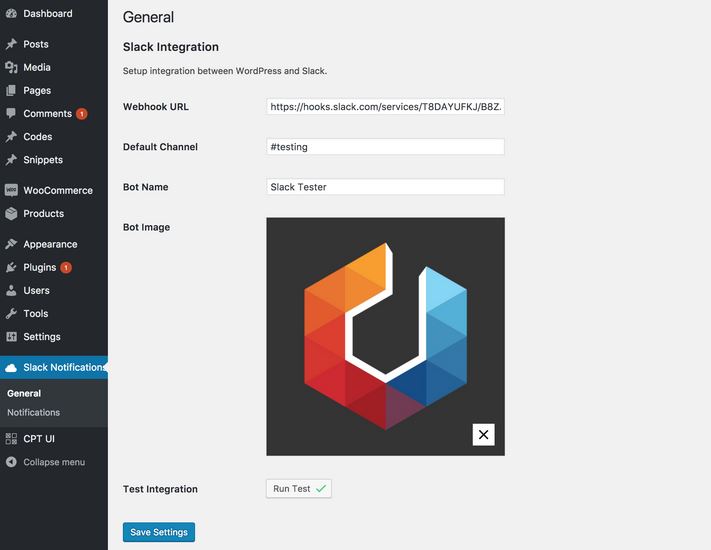The width and height of the screenshot is (711, 550).
Task: Click the Posts pushpin icon
Action: tap(11, 44)
